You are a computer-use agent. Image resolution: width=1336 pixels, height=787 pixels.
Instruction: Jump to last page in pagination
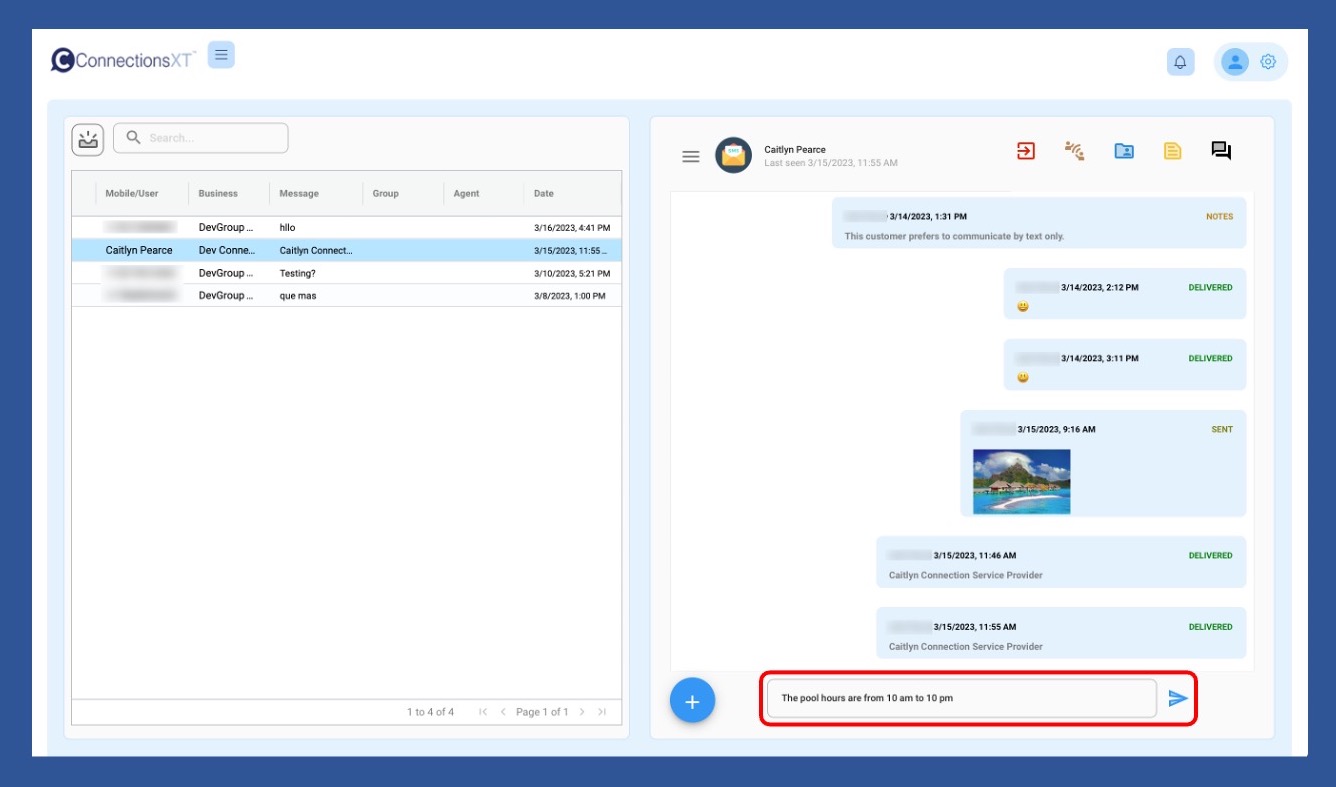pos(602,712)
